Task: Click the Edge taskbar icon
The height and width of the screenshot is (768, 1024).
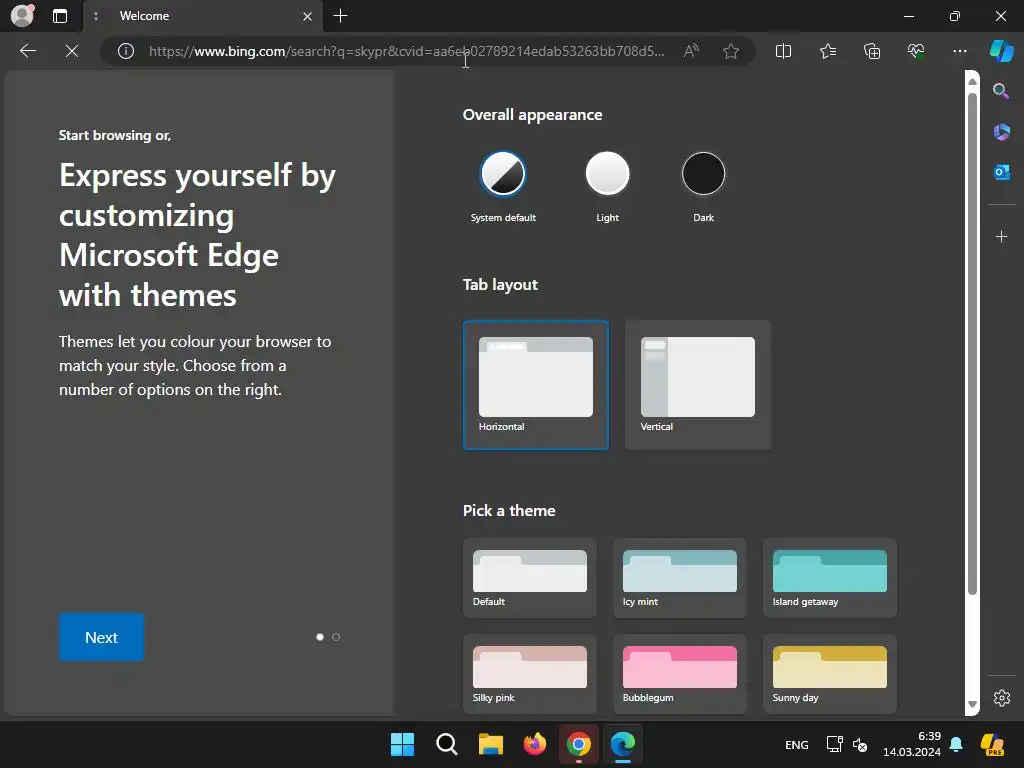Action: 622,744
